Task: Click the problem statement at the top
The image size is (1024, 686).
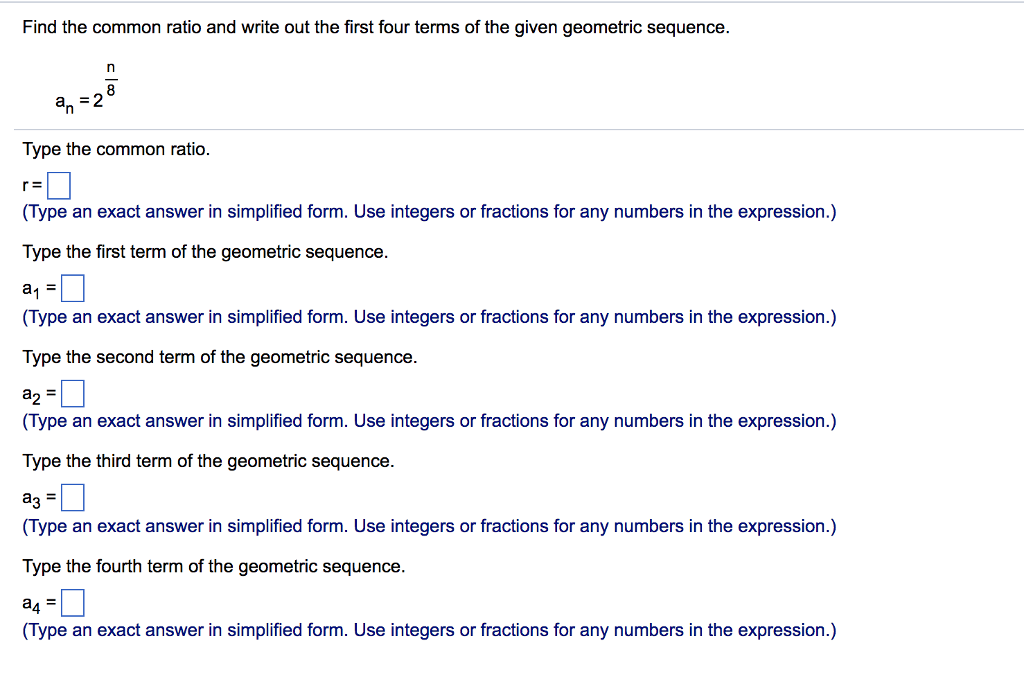Action: pyautogui.click(x=374, y=27)
